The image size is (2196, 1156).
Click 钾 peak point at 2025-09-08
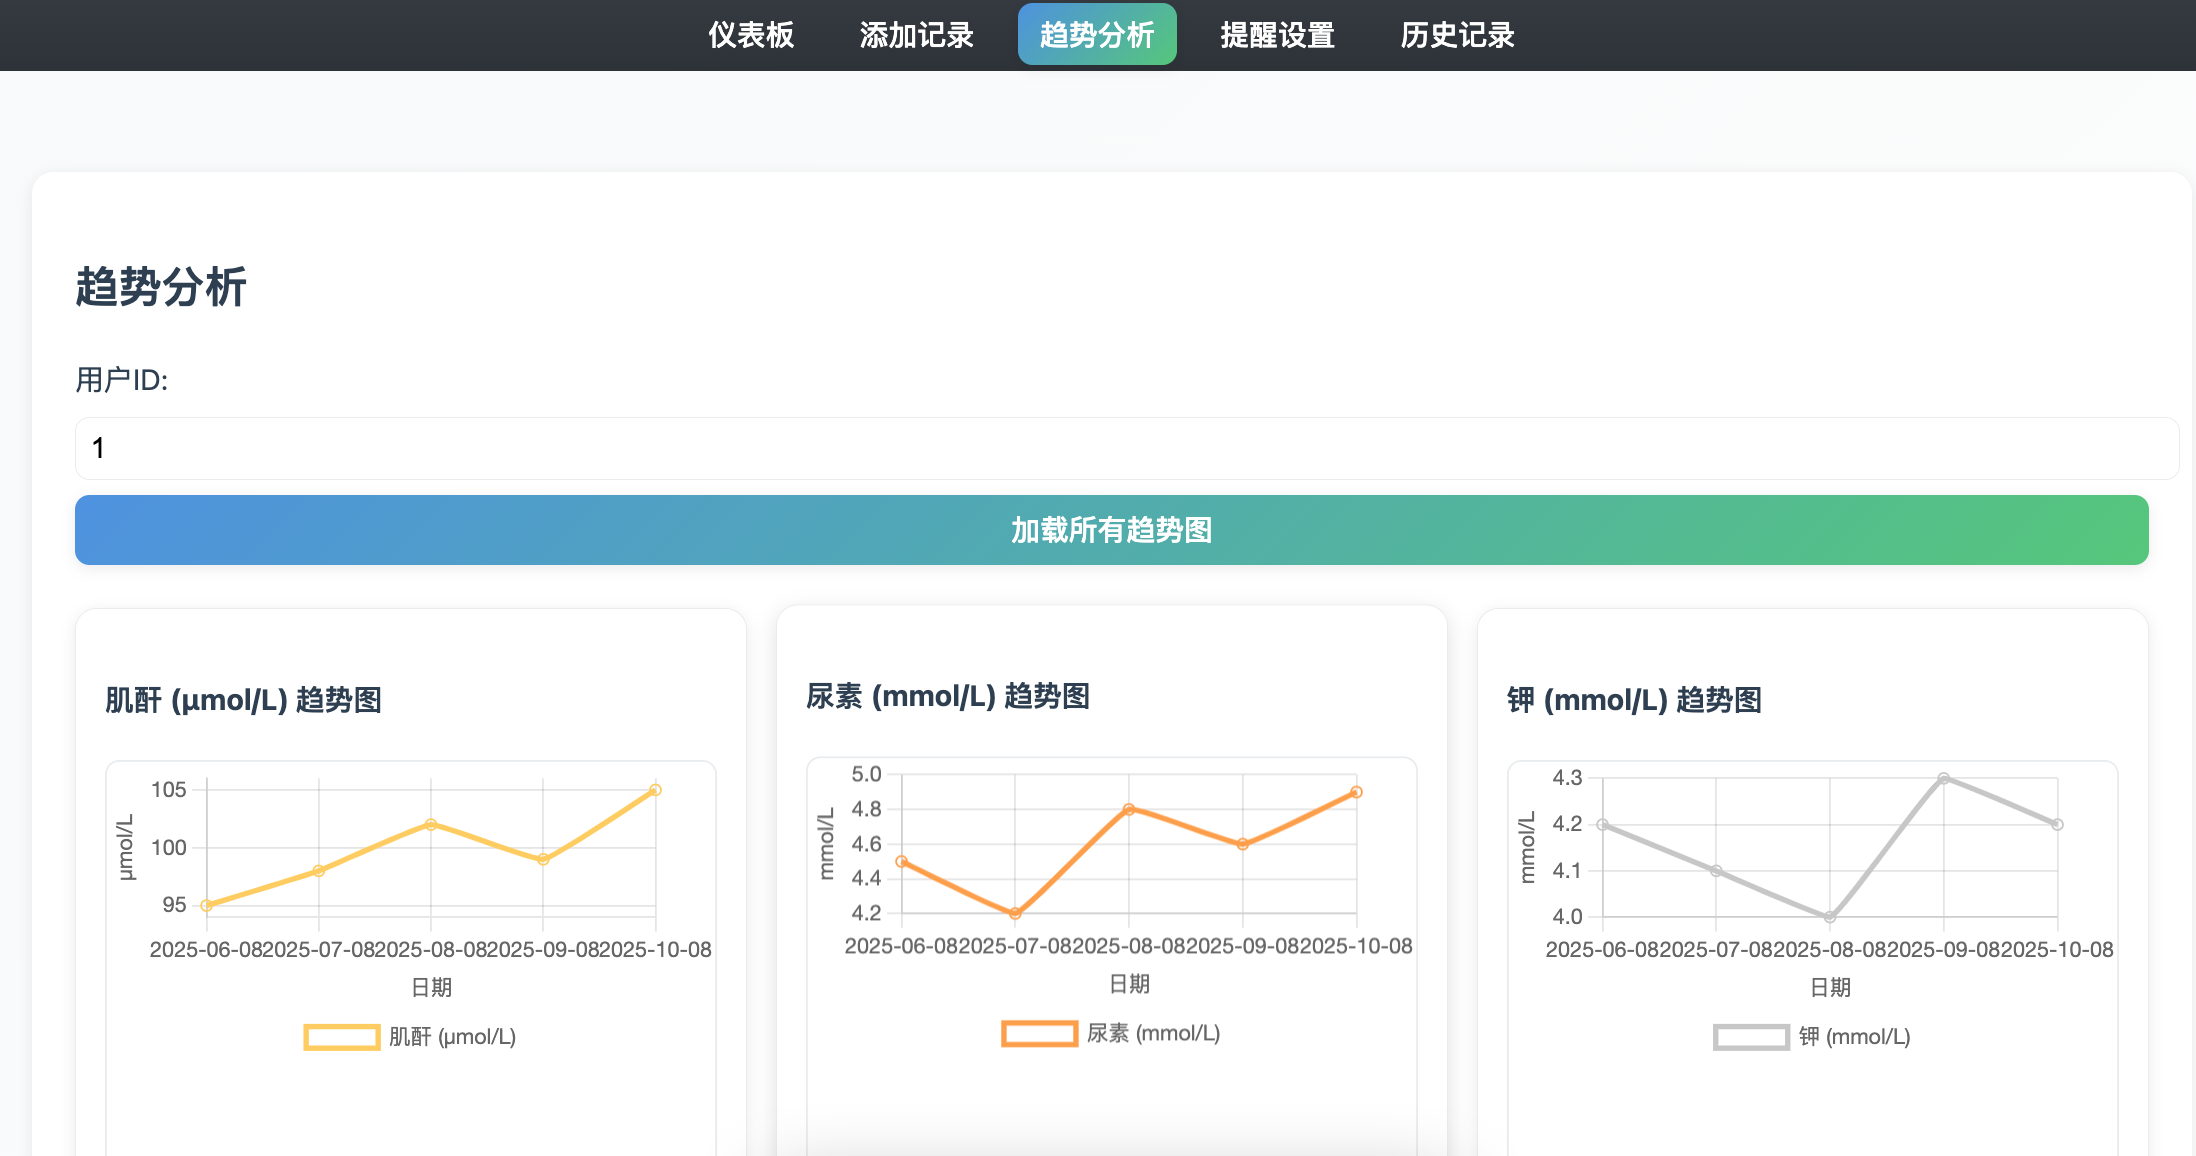tap(1943, 778)
